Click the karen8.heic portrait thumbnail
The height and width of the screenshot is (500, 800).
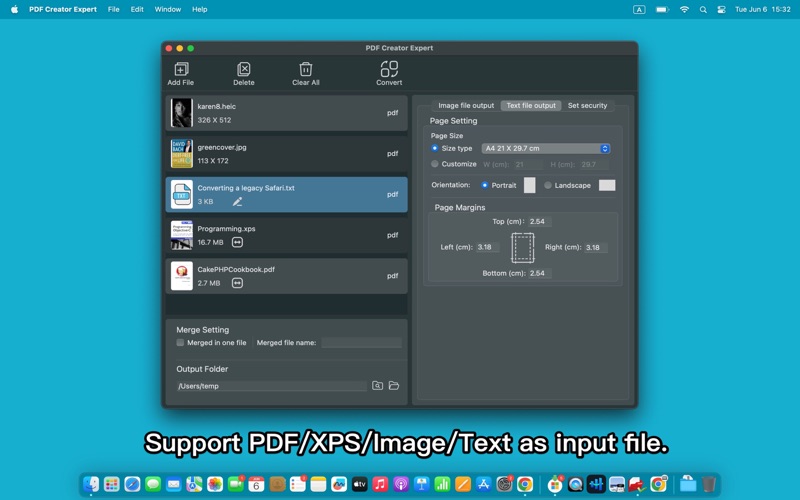[x=182, y=113]
